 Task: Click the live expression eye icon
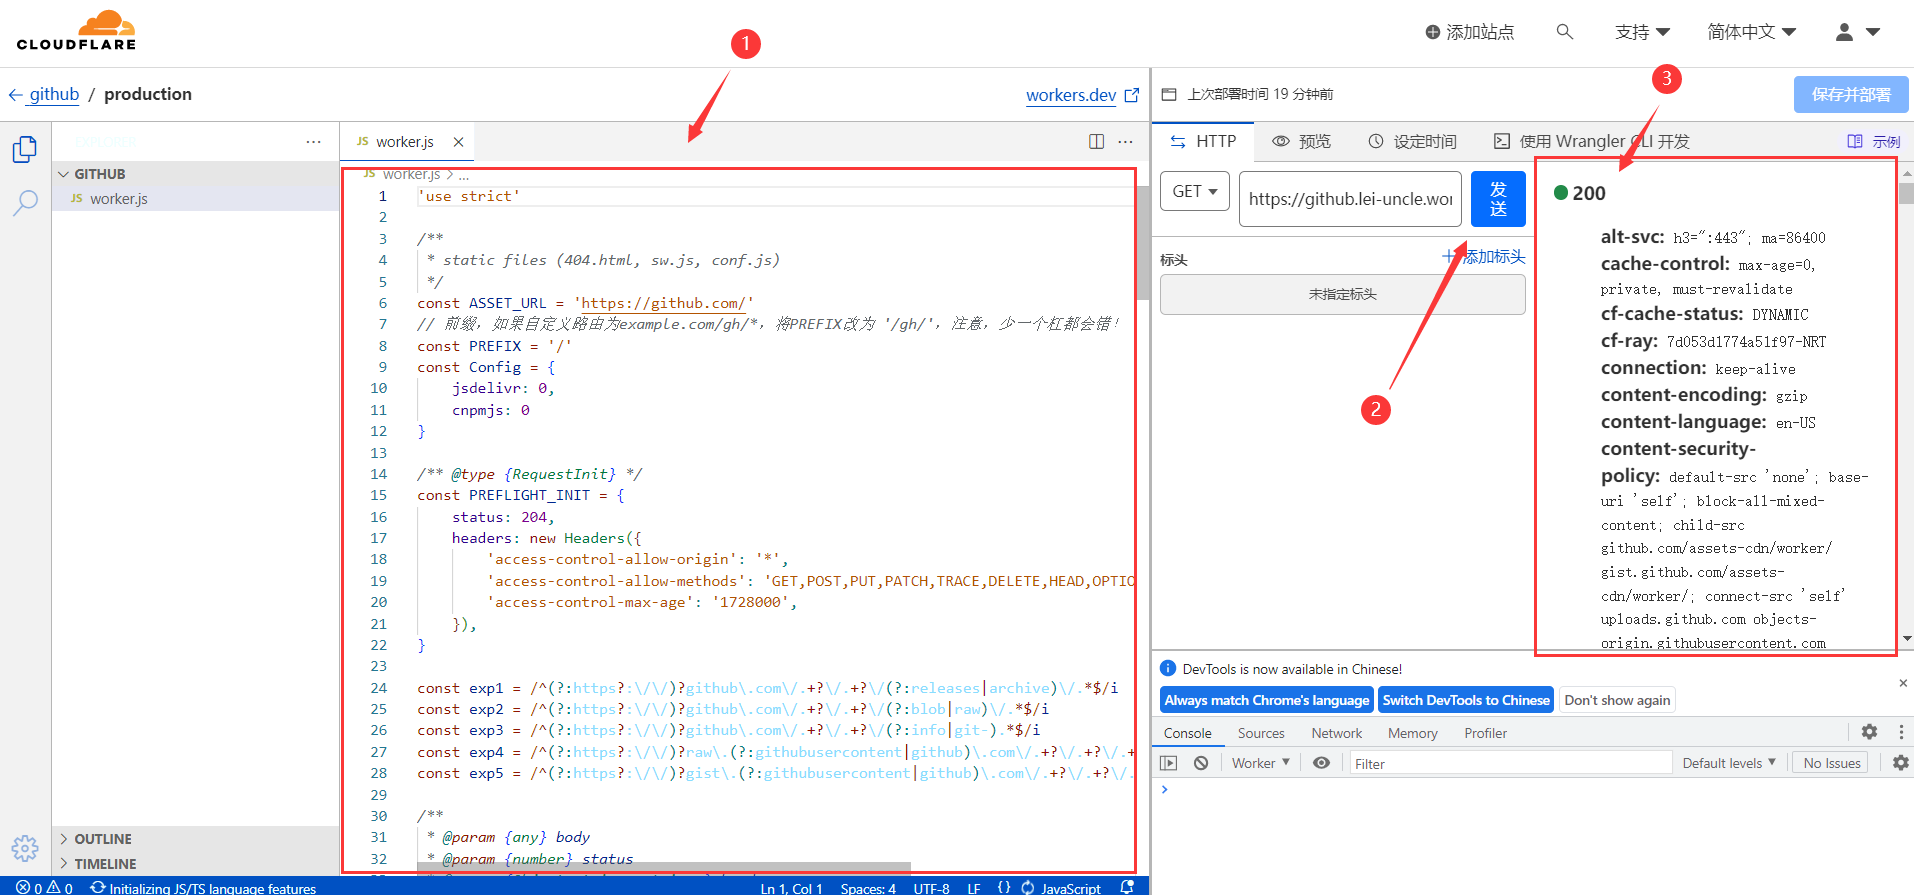[x=1321, y=763]
